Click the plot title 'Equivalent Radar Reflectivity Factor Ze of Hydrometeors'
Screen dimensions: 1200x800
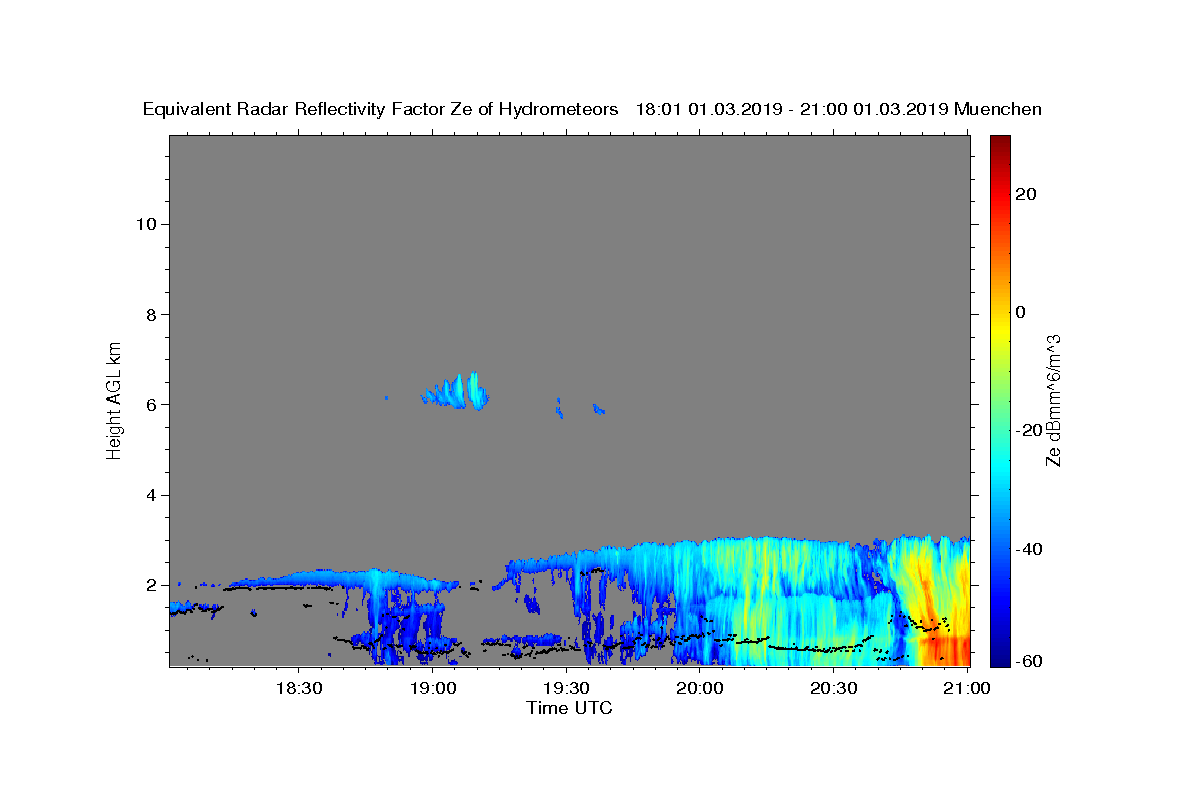click(x=380, y=110)
